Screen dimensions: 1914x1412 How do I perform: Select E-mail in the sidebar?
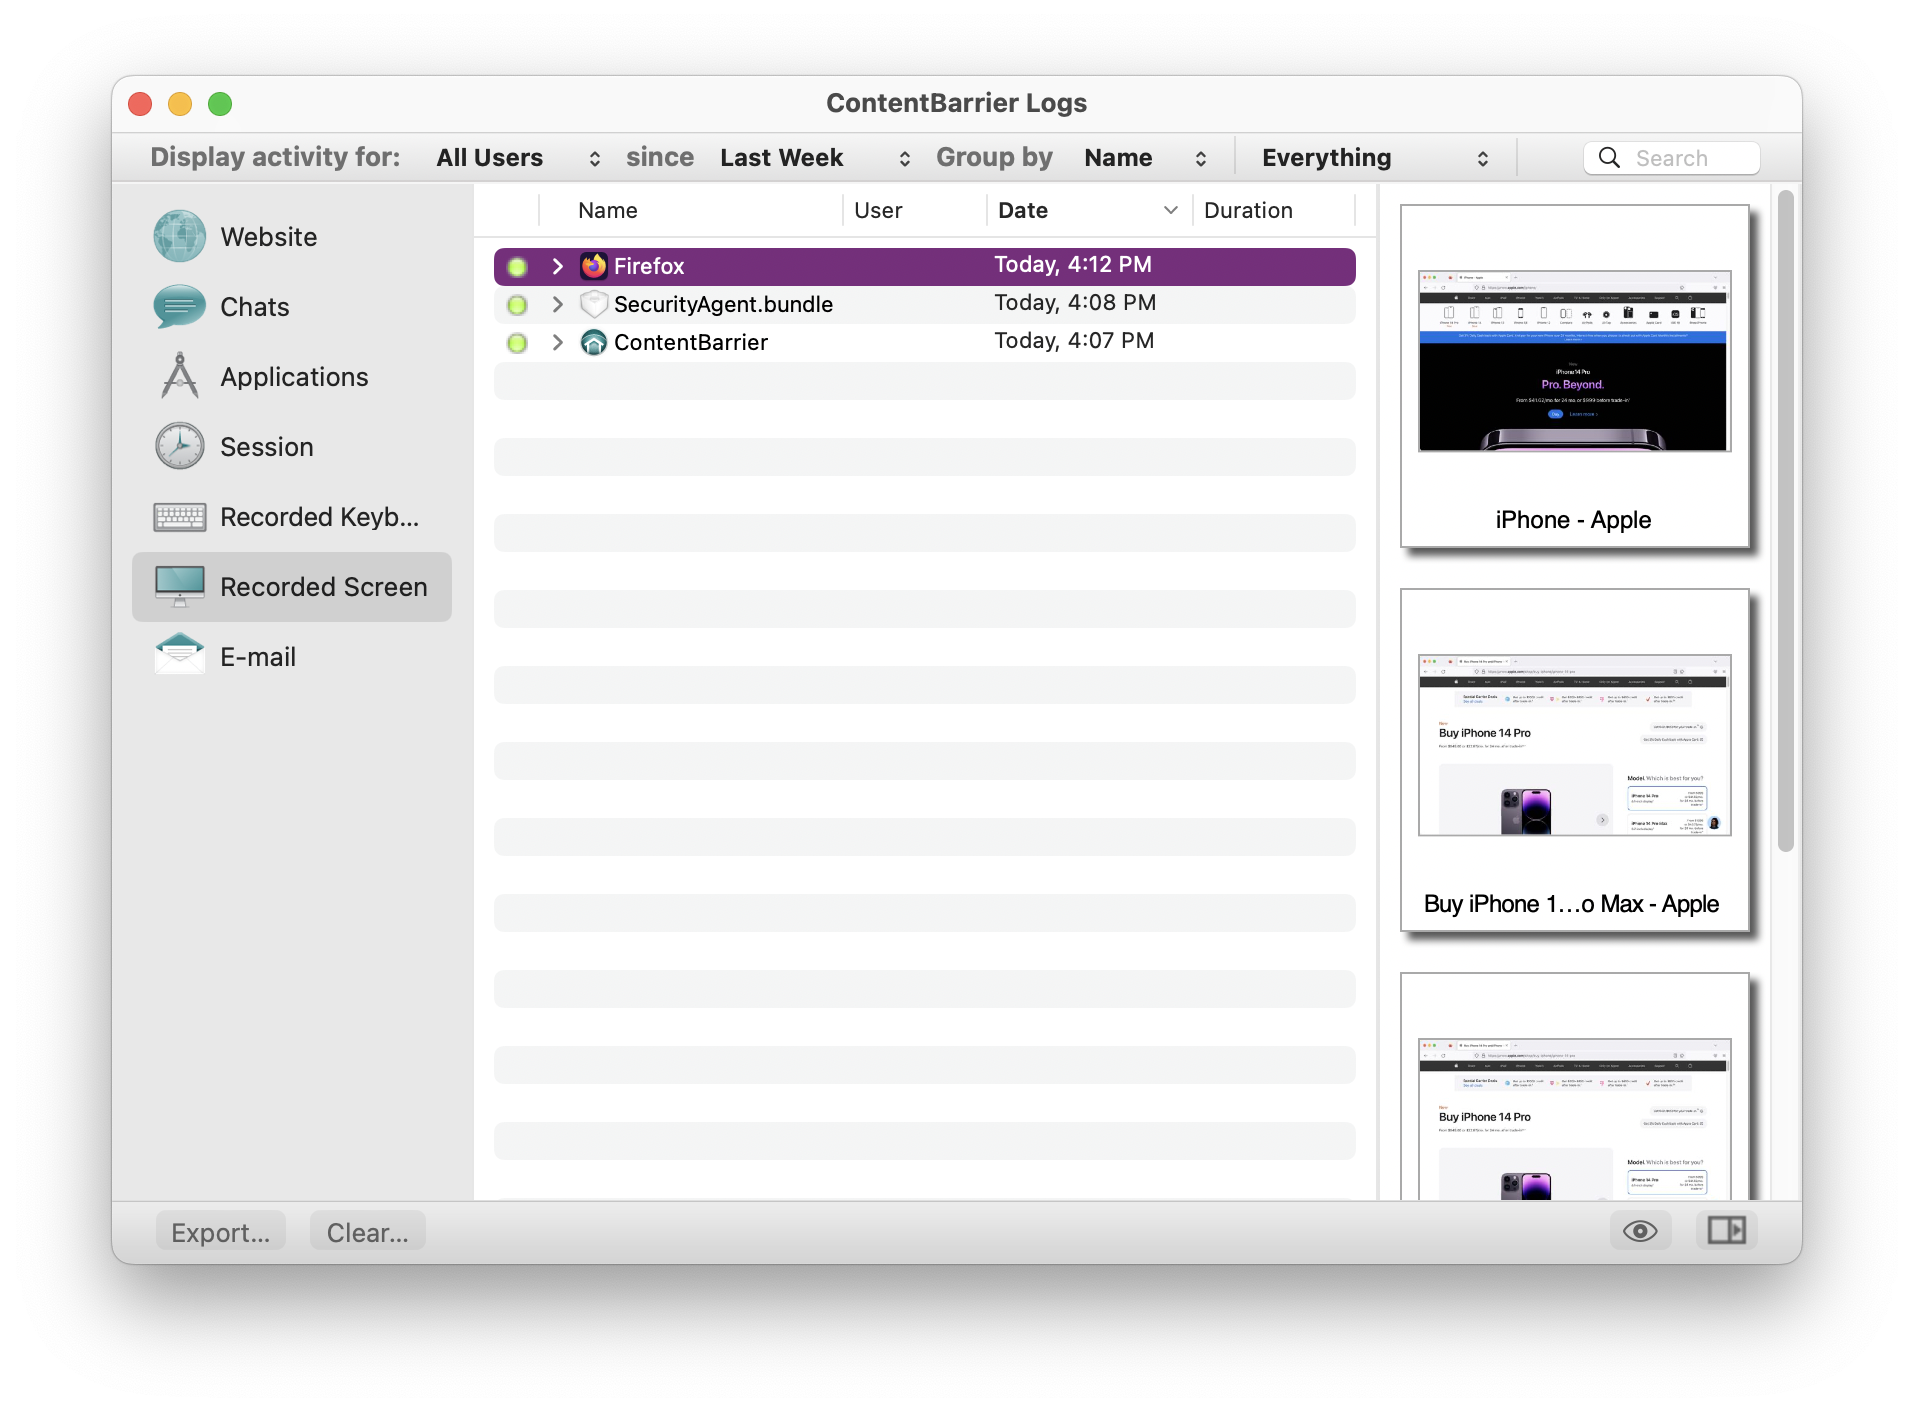tap(292, 657)
